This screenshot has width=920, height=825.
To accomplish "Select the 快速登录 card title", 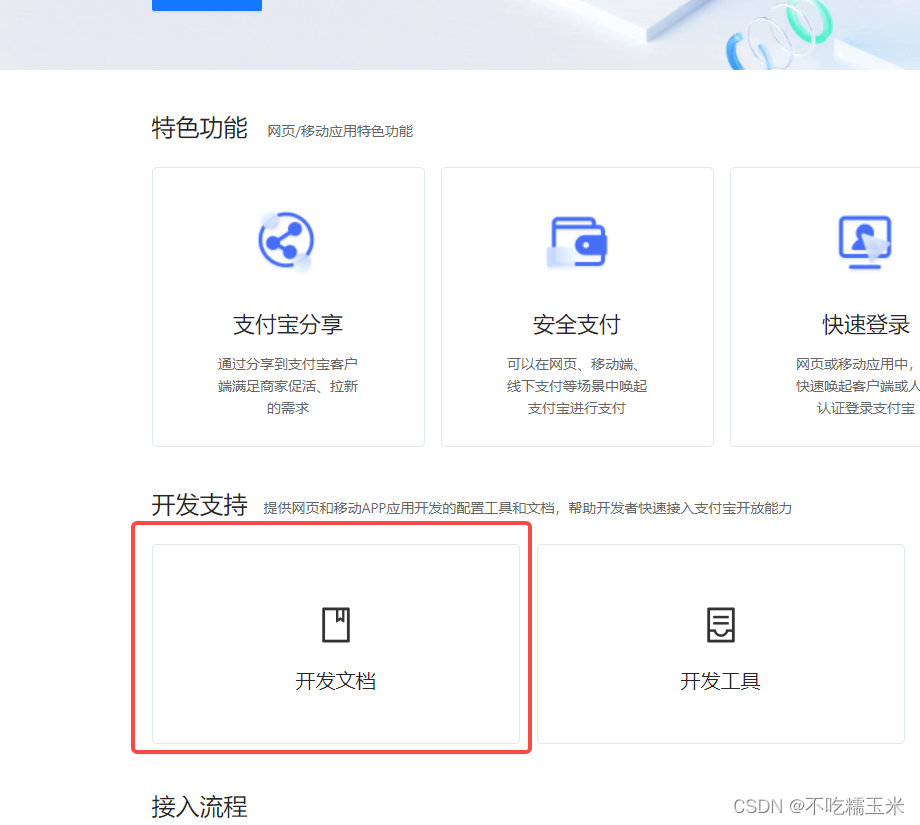I will (866, 324).
